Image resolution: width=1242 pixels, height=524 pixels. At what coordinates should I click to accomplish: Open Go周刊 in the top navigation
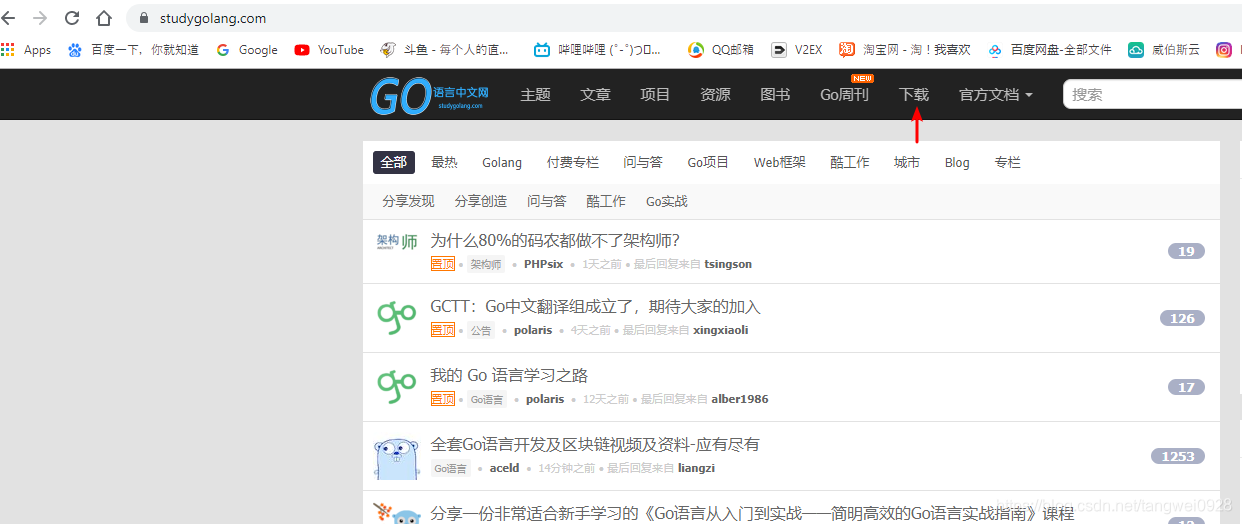click(844, 94)
